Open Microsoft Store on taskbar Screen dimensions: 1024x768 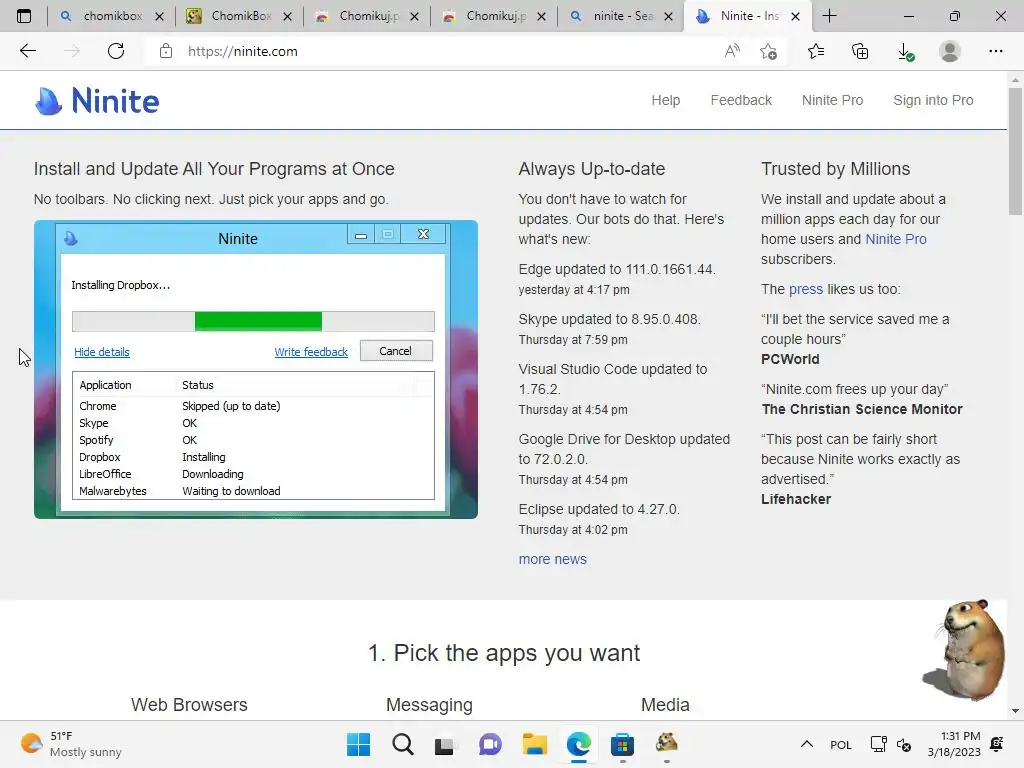click(622, 744)
